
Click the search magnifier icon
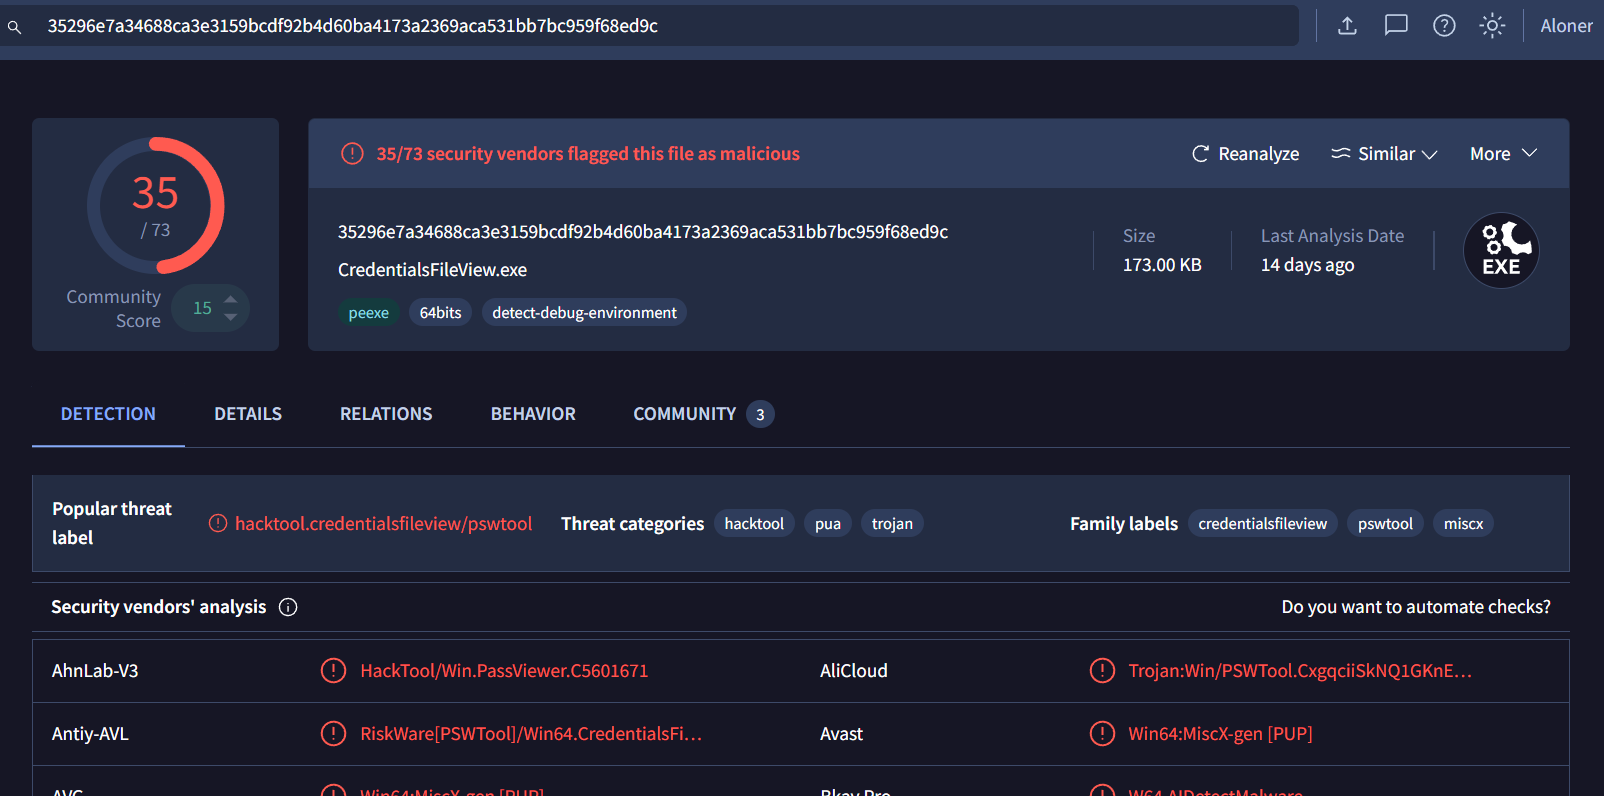click(14, 27)
